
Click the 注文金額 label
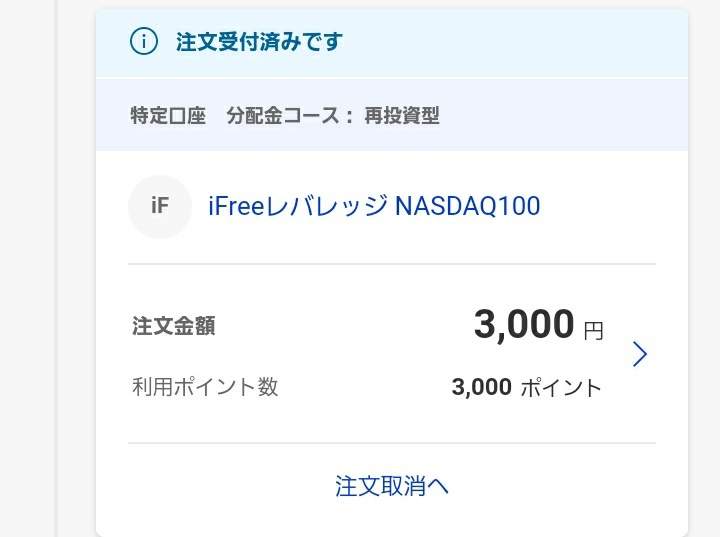pos(174,326)
